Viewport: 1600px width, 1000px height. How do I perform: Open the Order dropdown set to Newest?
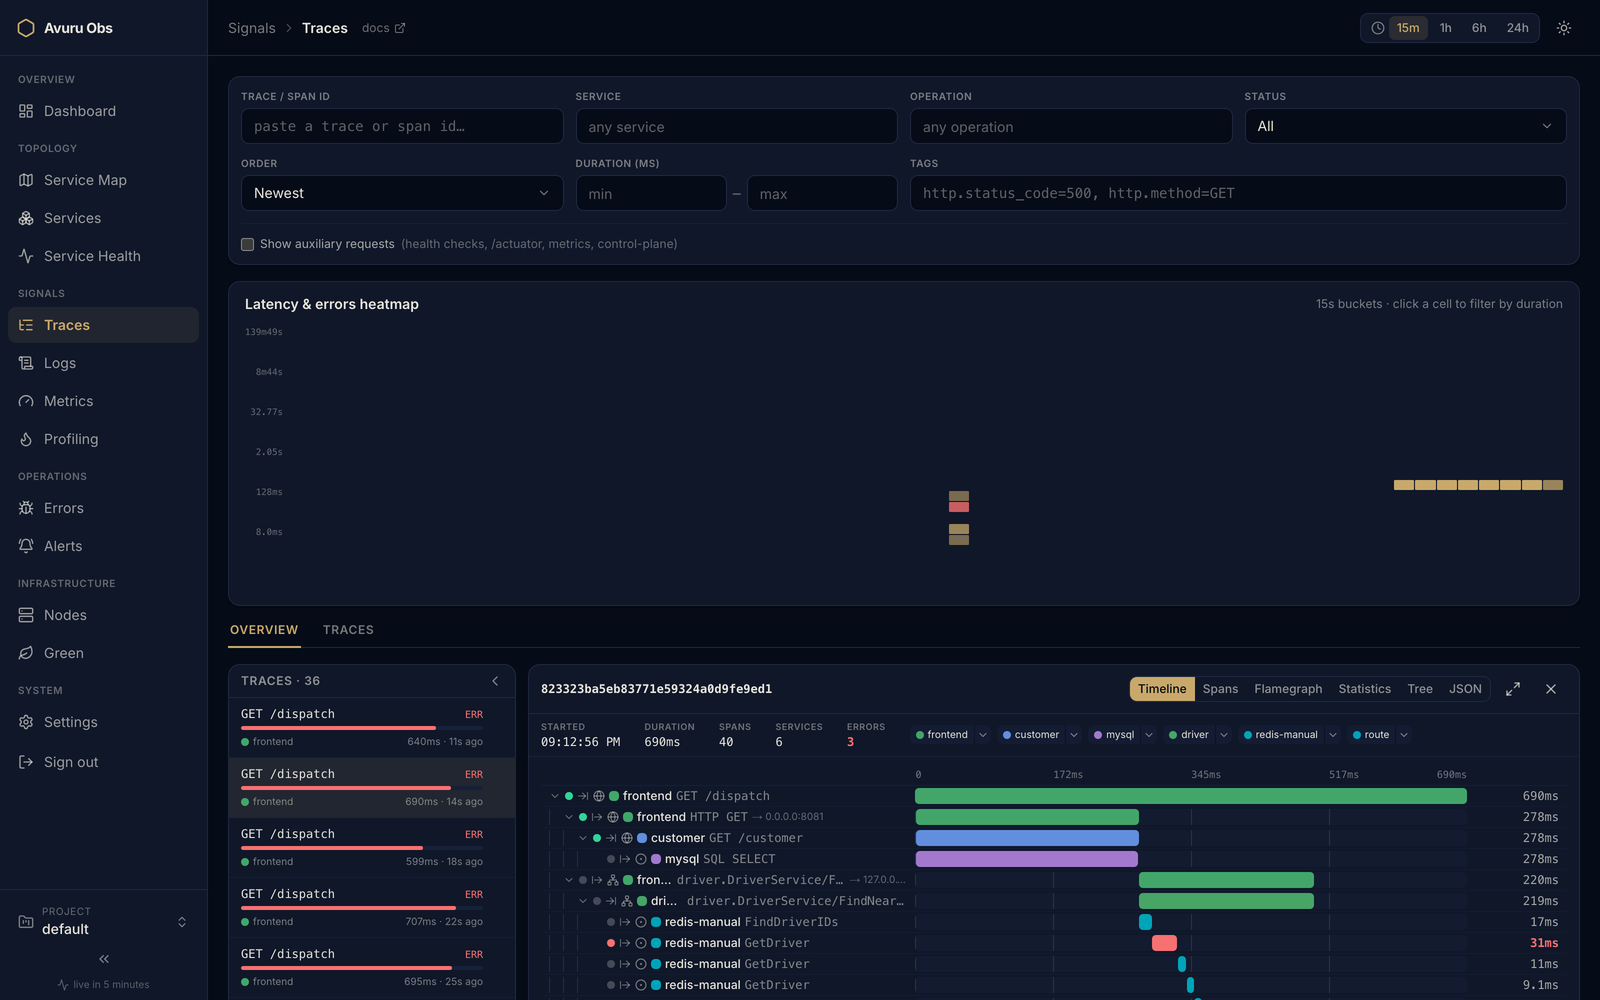402,193
